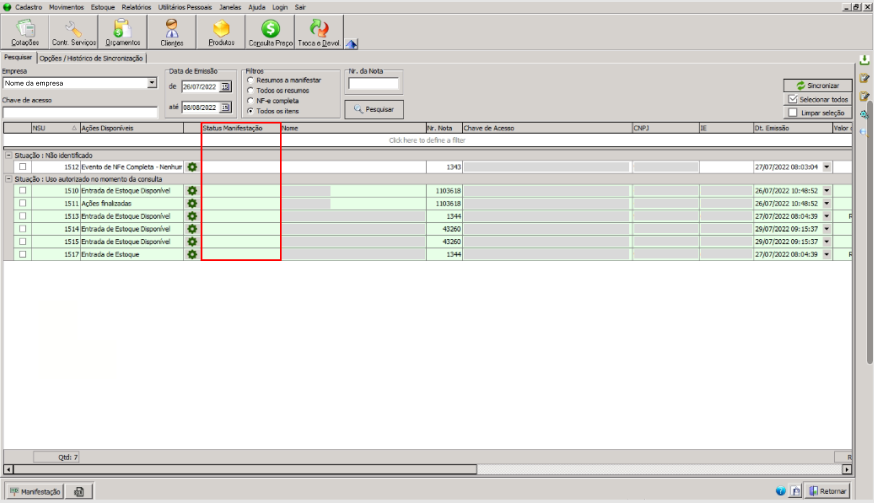This screenshot has width=874, height=503.
Task: Click the gear icon for NSU 1512
Action: point(192,167)
